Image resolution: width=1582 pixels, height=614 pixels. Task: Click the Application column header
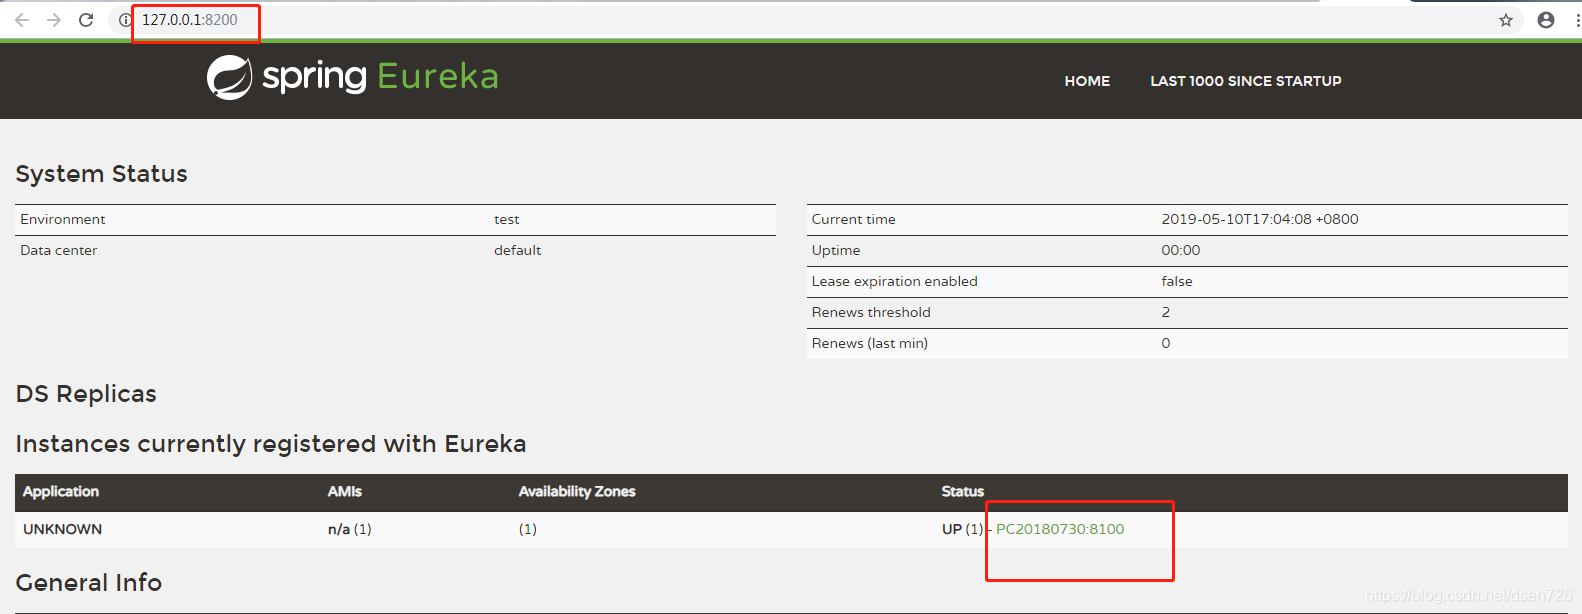pos(61,491)
